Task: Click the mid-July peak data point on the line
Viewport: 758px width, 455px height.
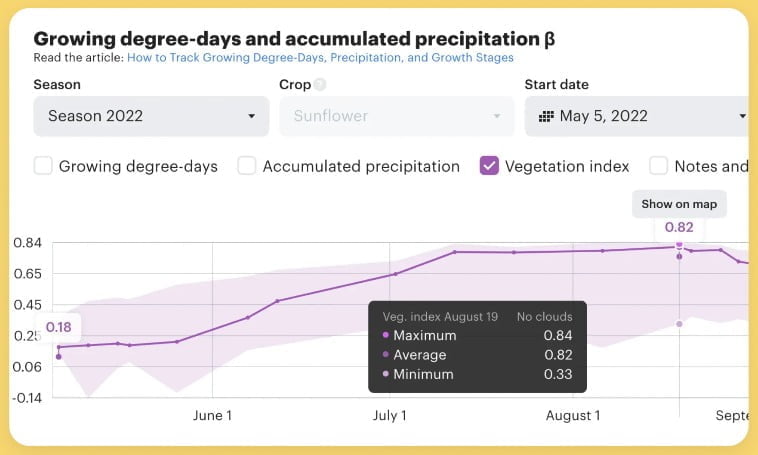Action: (x=454, y=252)
